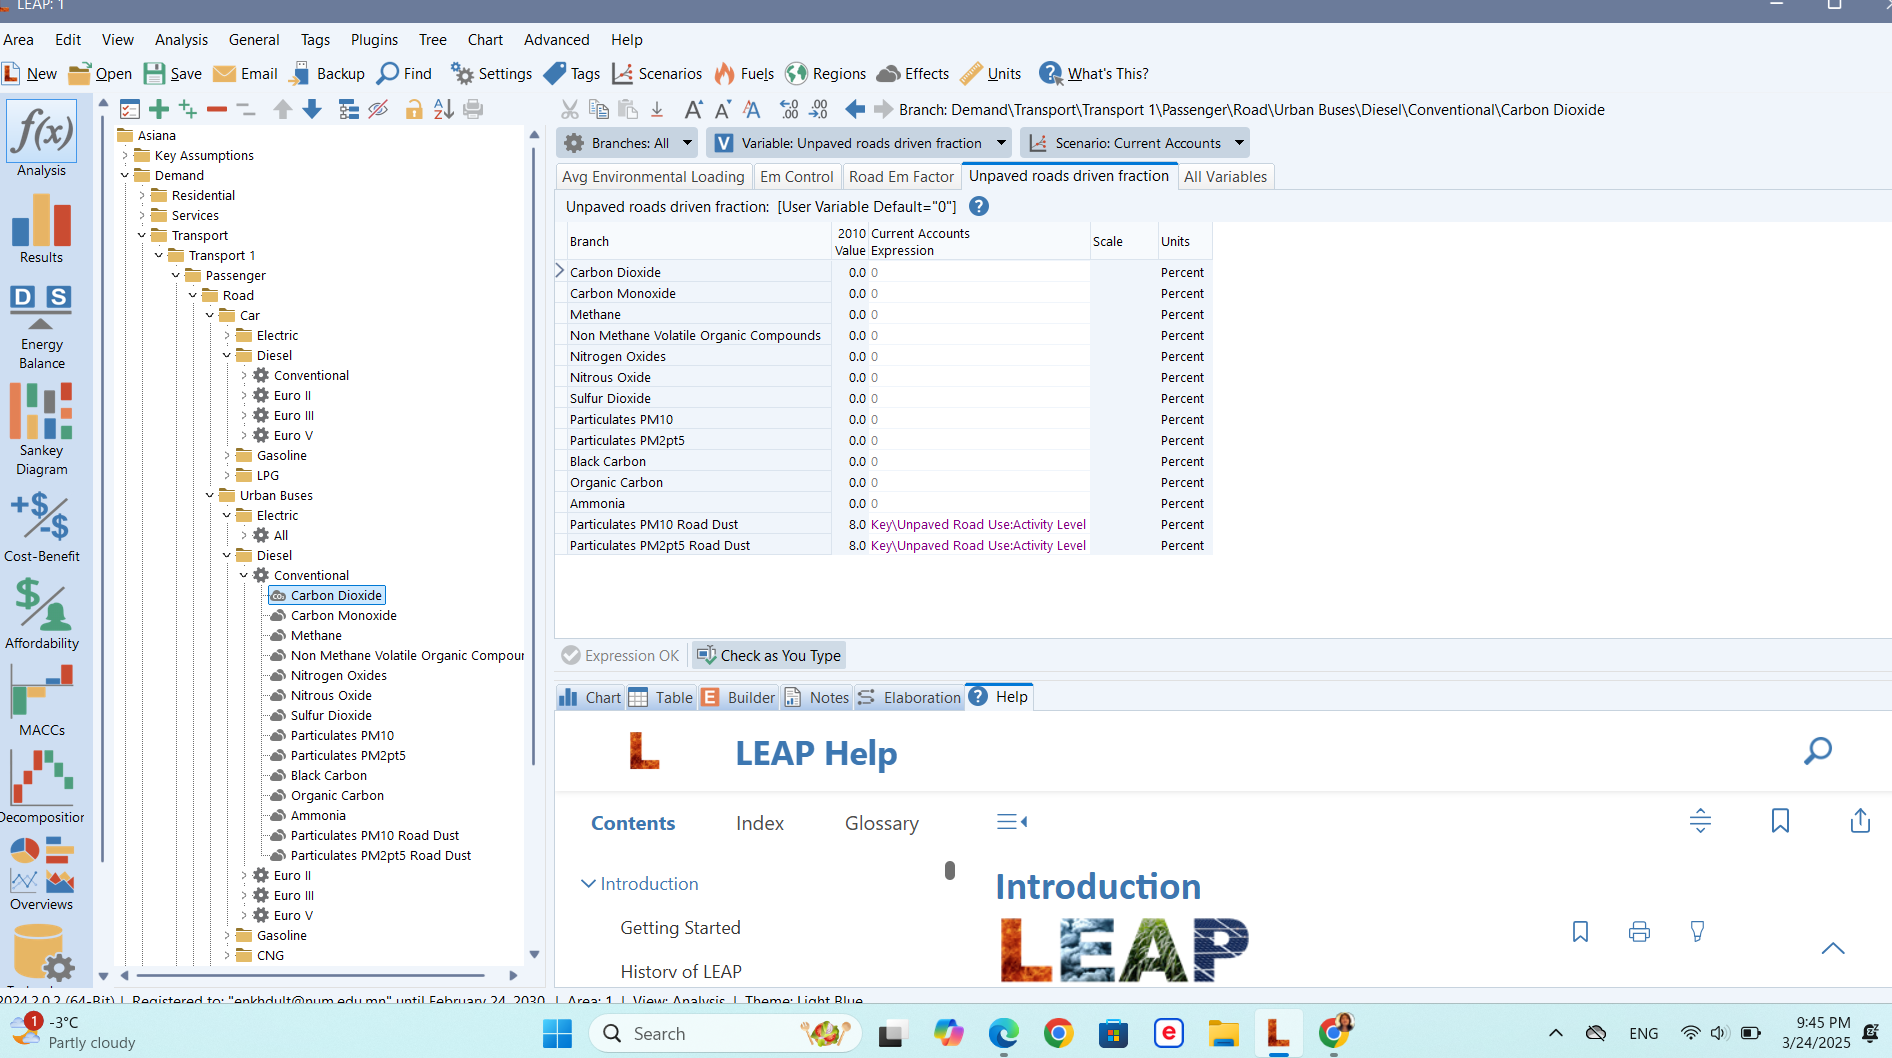This screenshot has height=1058, width=1892.
Task: Open the Advanced menu
Action: pyautogui.click(x=556, y=39)
